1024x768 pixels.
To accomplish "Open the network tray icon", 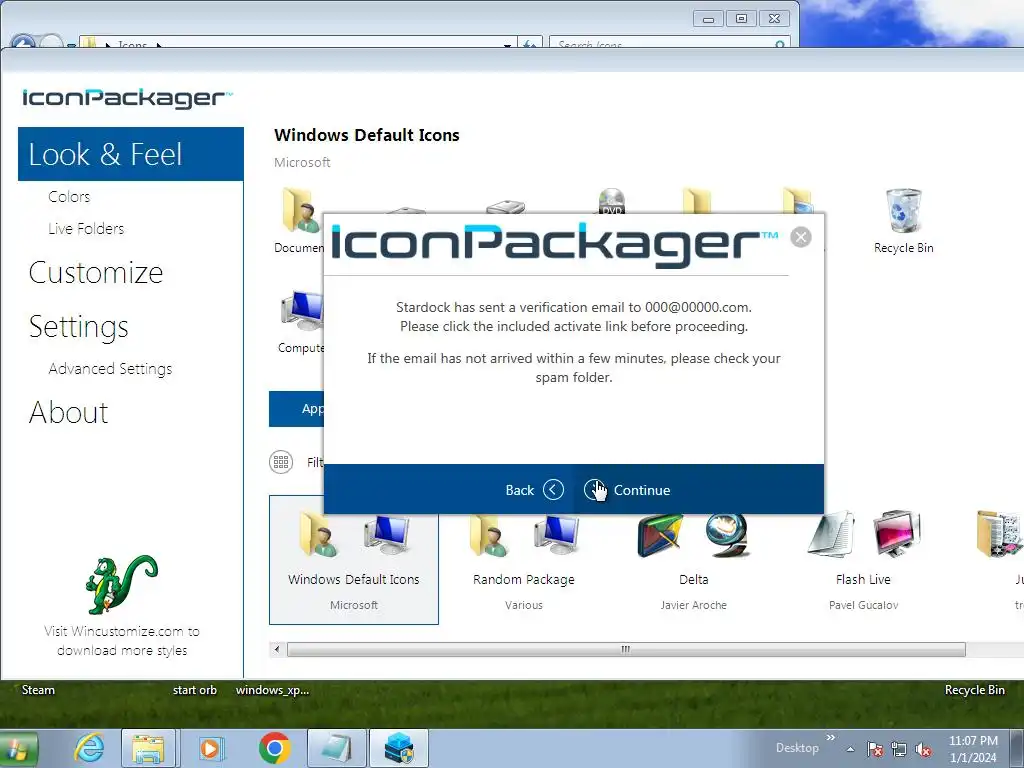I will click(x=899, y=749).
